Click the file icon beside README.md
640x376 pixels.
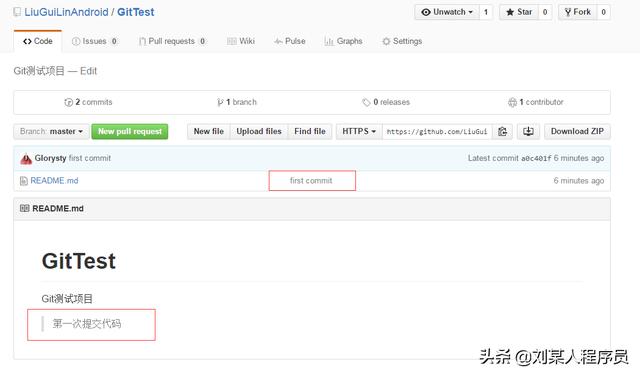[24, 180]
